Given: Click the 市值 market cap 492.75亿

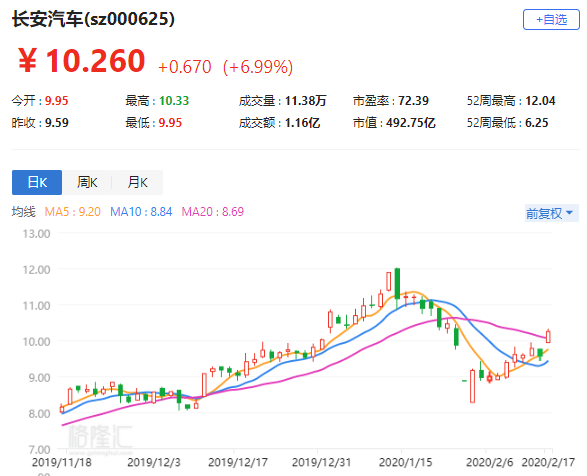Looking at the screenshot, I should click(411, 123).
